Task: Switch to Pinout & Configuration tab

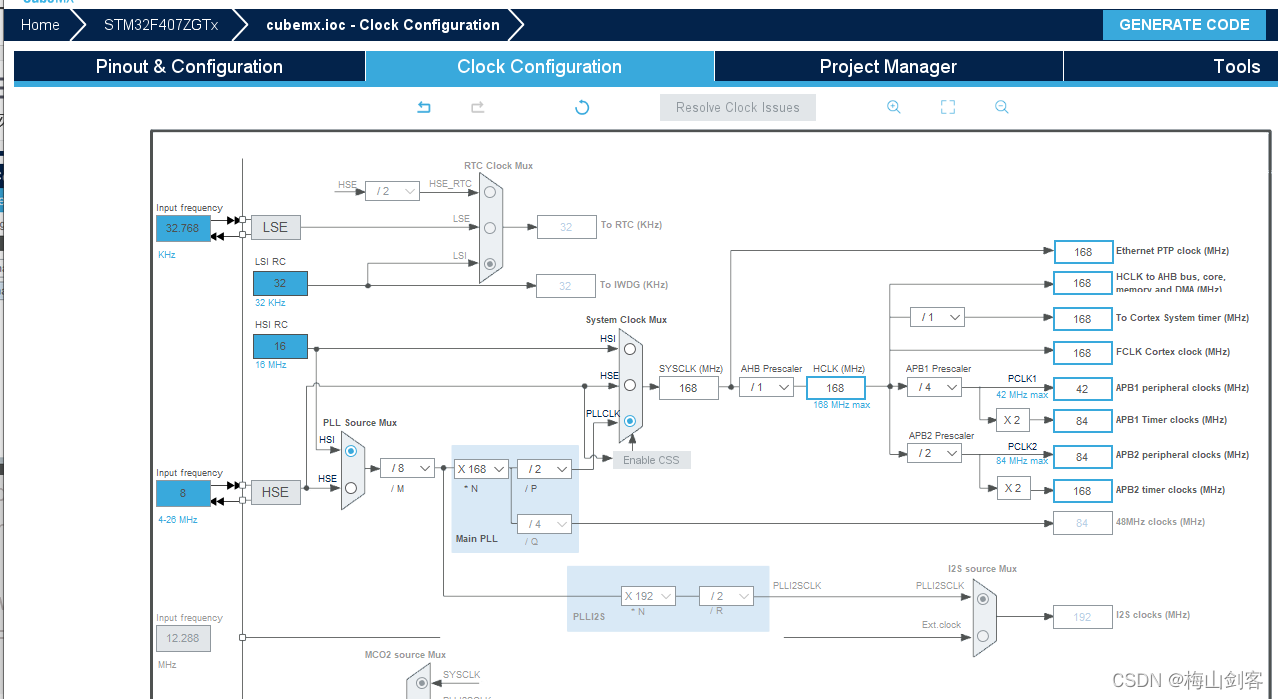Action: (x=190, y=67)
